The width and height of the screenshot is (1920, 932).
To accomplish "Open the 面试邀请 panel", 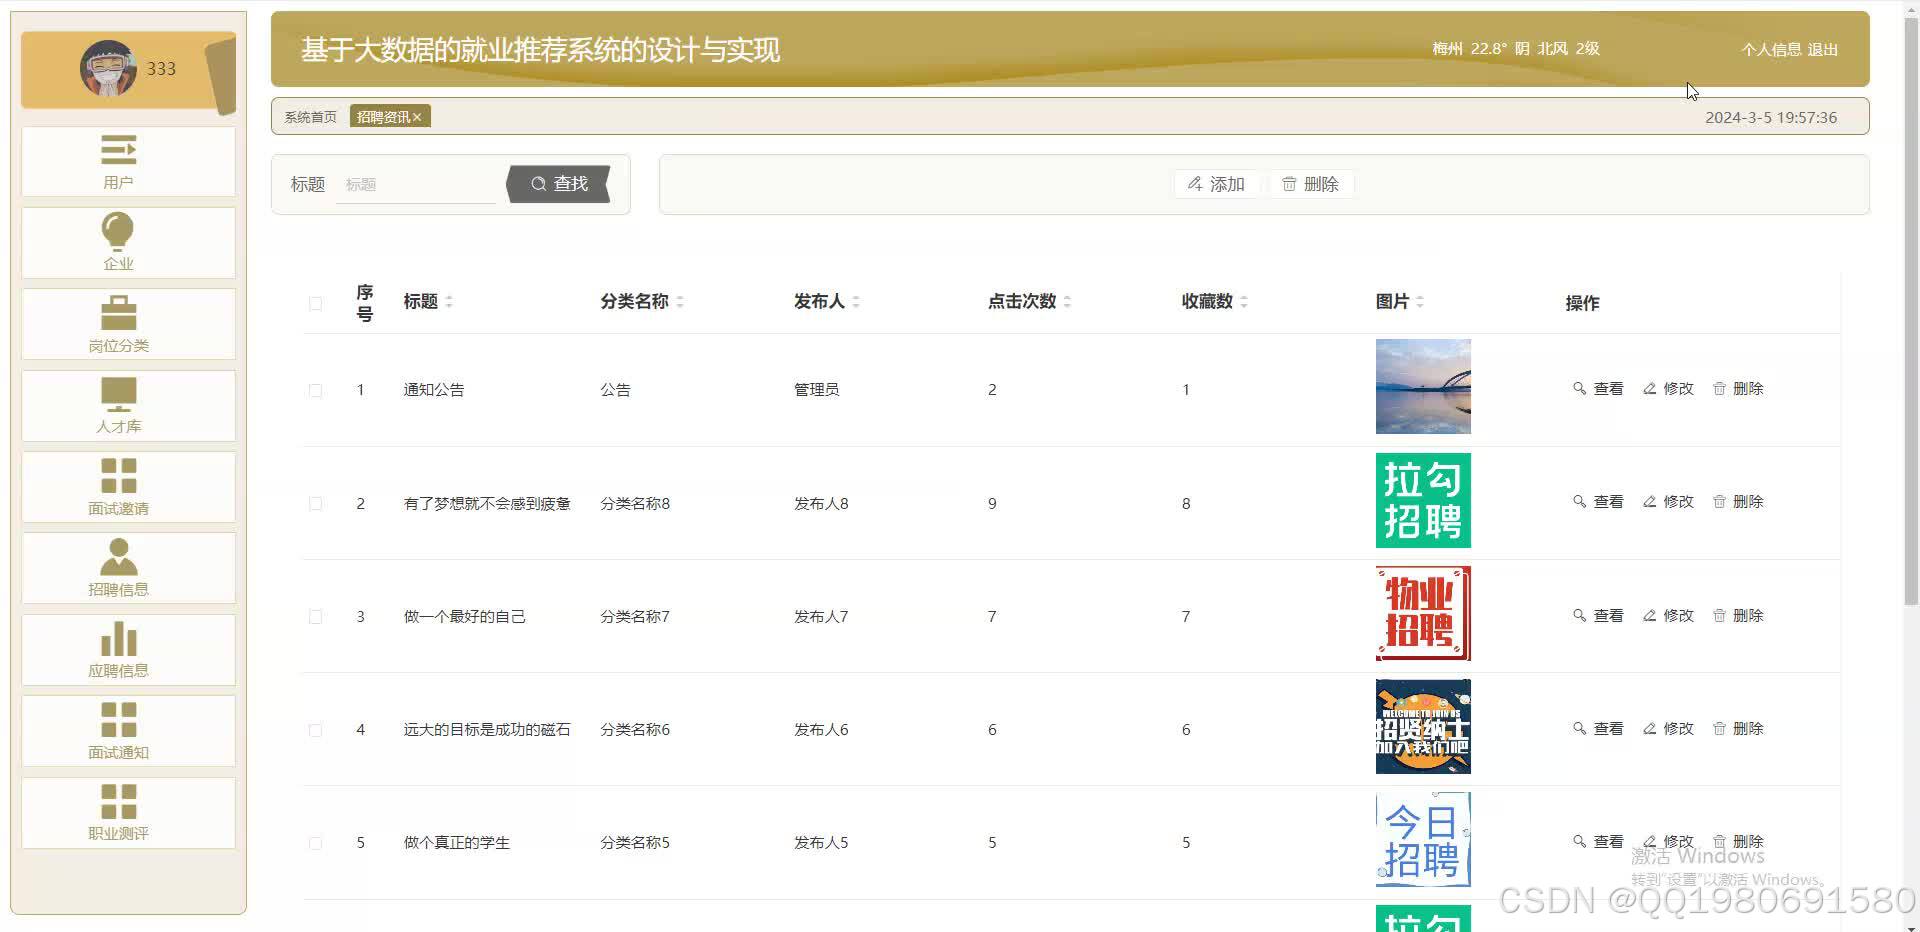I will coord(119,487).
